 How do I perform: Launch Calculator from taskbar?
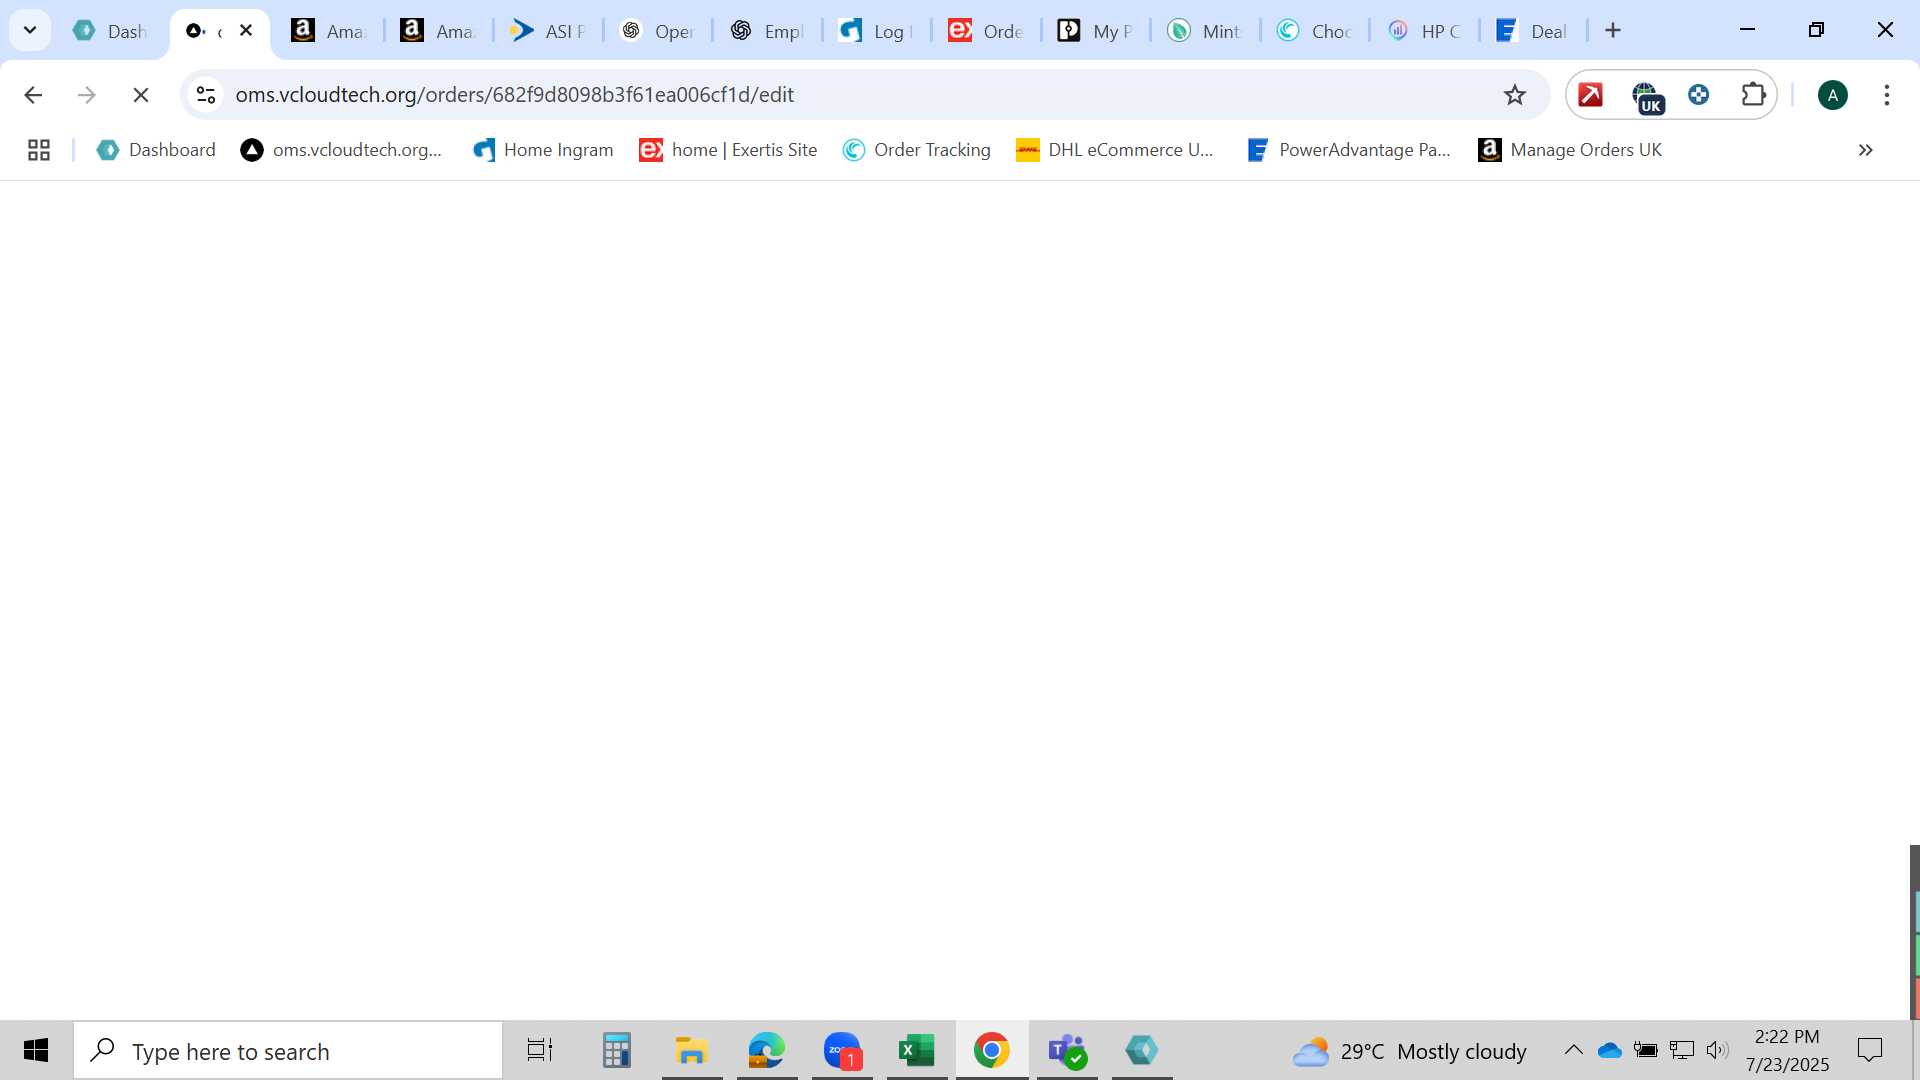point(617,1051)
